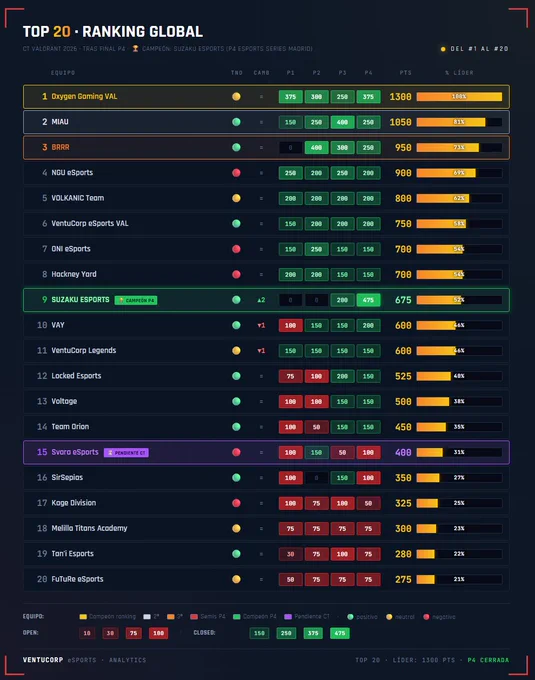The image size is (535, 680).
Task: Click the % LÍDER column header
Action: pyautogui.click(x=459, y=72)
